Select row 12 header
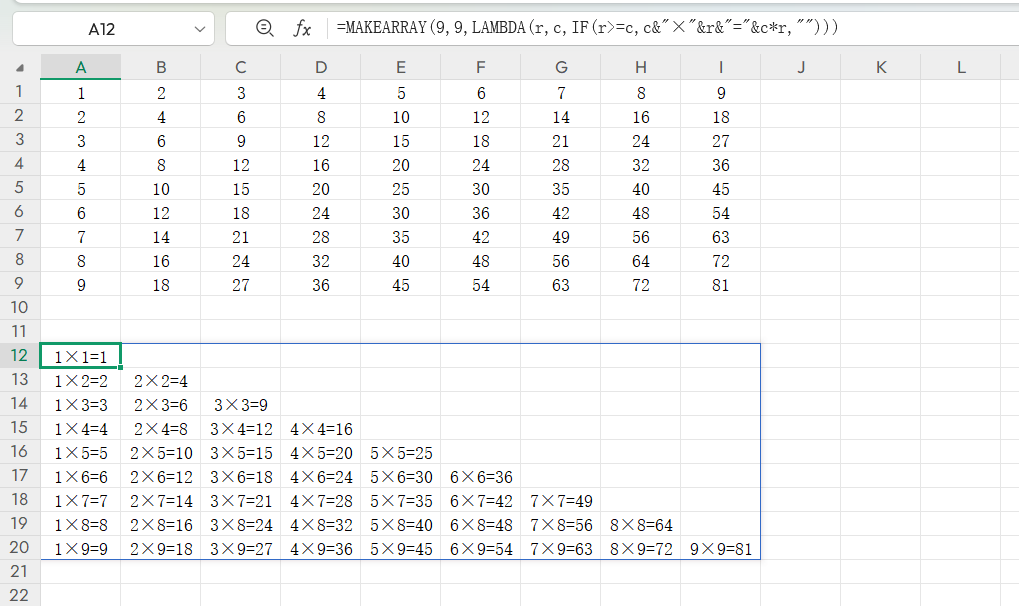1019x606 pixels. (x=20, y=356)
